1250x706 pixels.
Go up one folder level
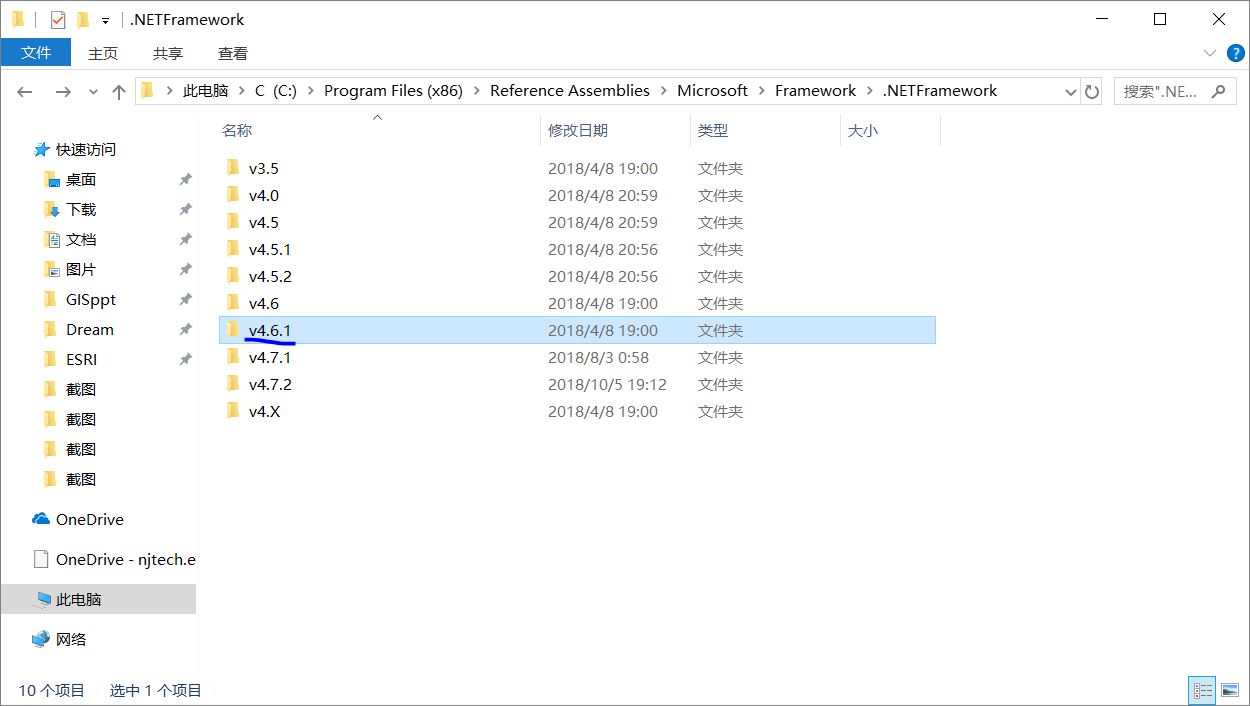(119, 91)
